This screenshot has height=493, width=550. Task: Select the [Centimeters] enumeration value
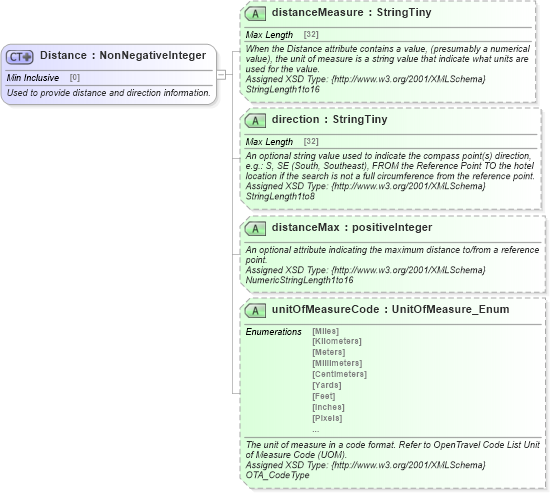[340, 374]
